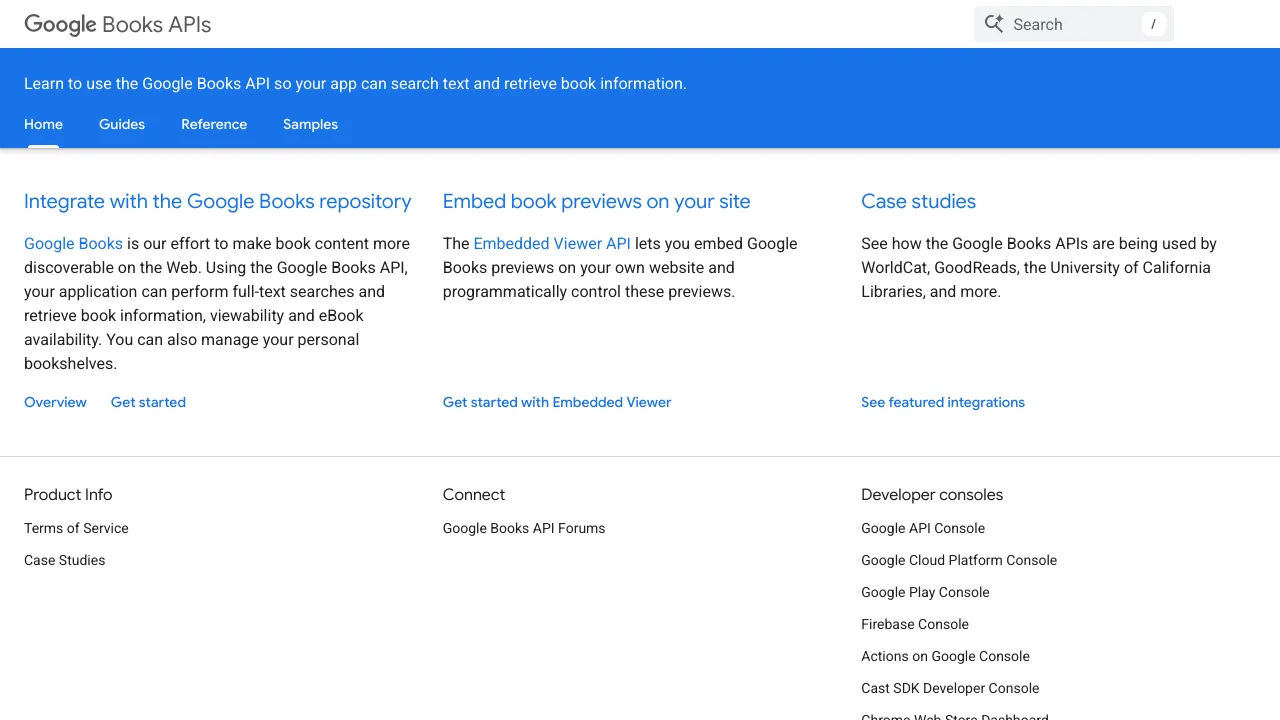Switch to the Home tab

[43, 124]
